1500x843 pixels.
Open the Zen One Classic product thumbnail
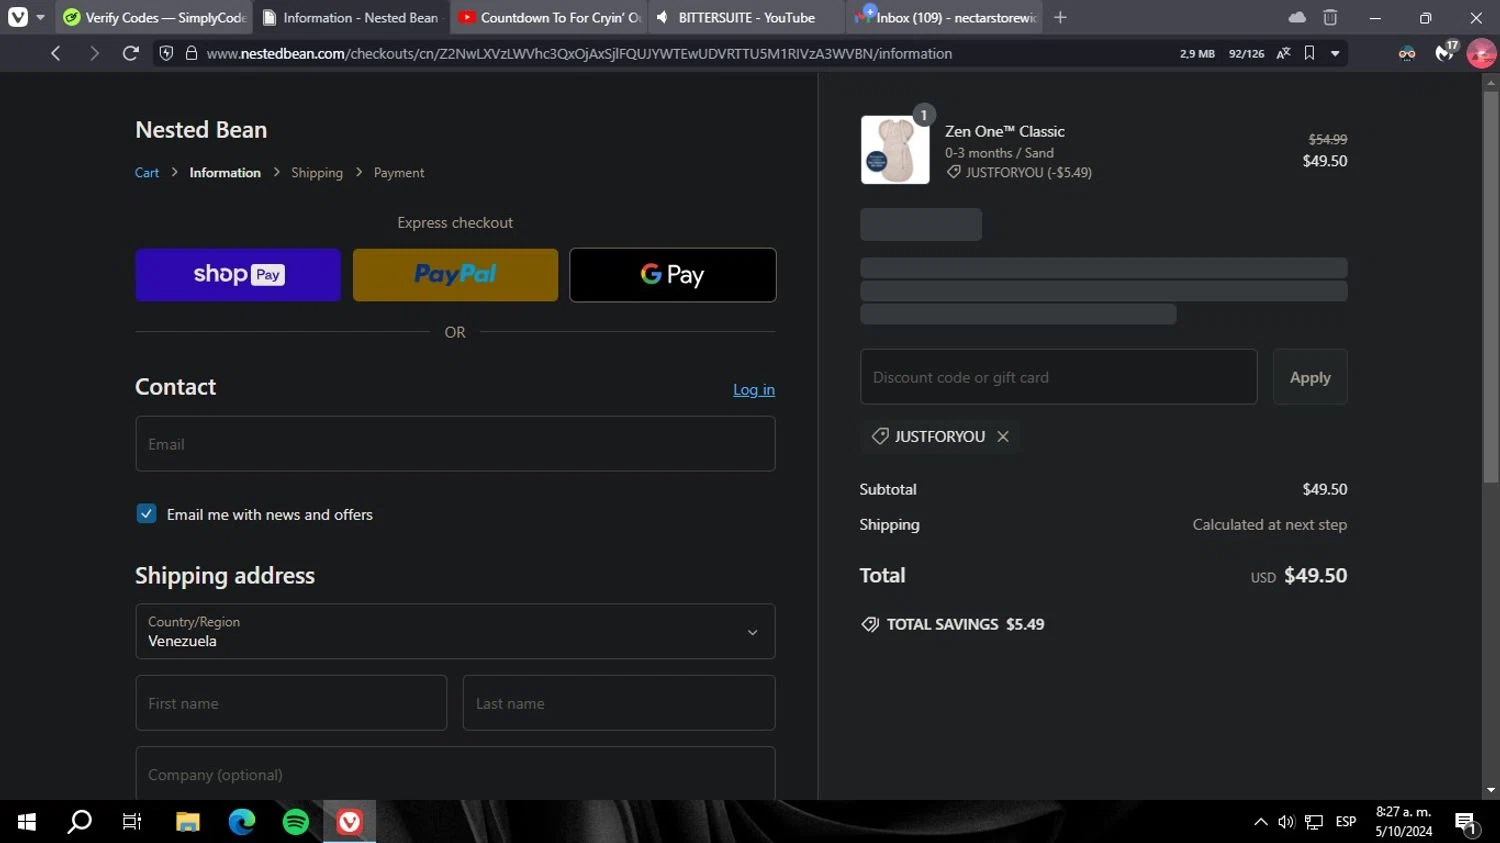(x=895, y=150)
